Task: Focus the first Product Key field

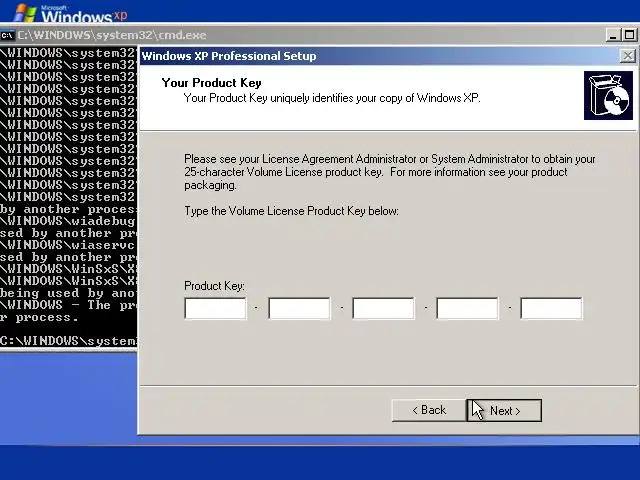Action: [x=216, y=308]
